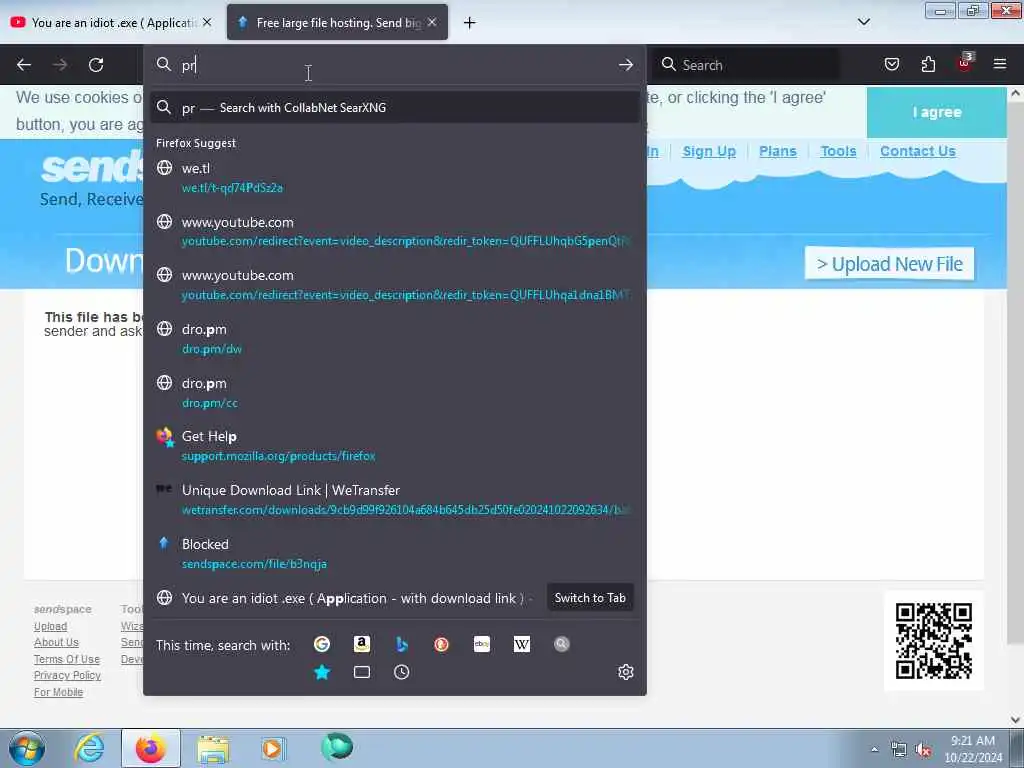The height and width of the screenshot is (768, 1024).
Task: Click the muted volume tray icon
Action: [923, 749]
